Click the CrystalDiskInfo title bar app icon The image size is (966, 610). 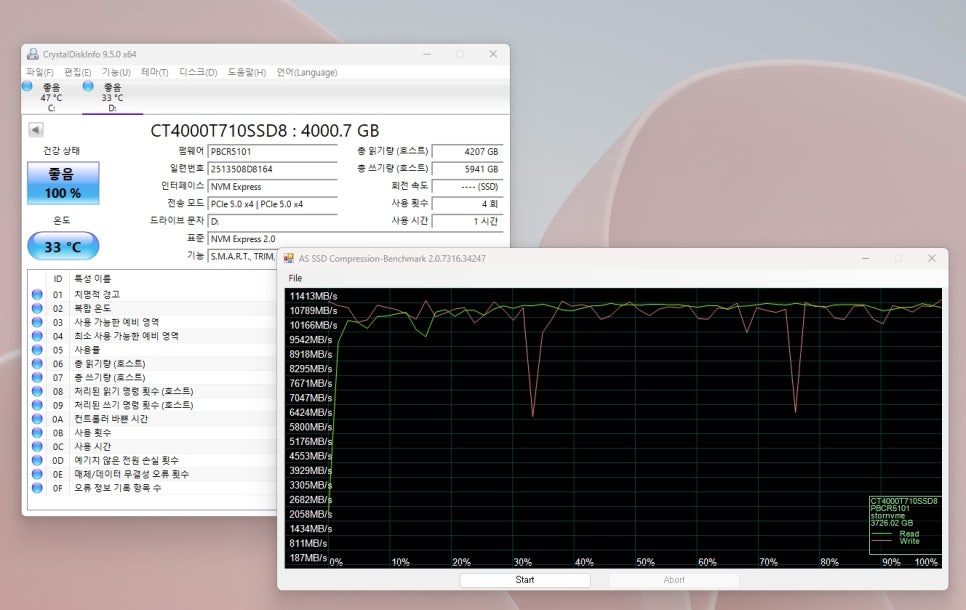(x=33, y=54)
